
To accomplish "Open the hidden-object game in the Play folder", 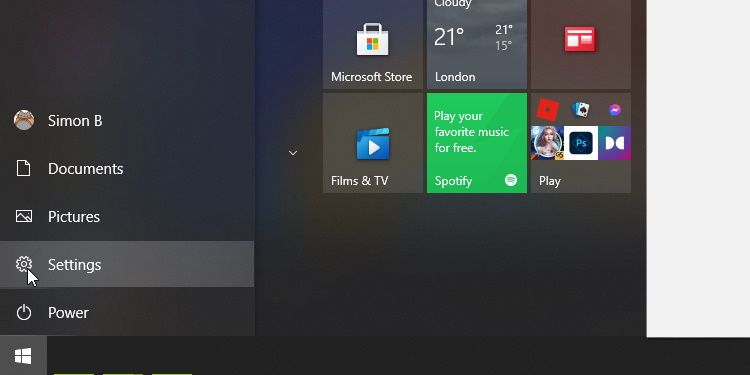I will pos(547,143).
